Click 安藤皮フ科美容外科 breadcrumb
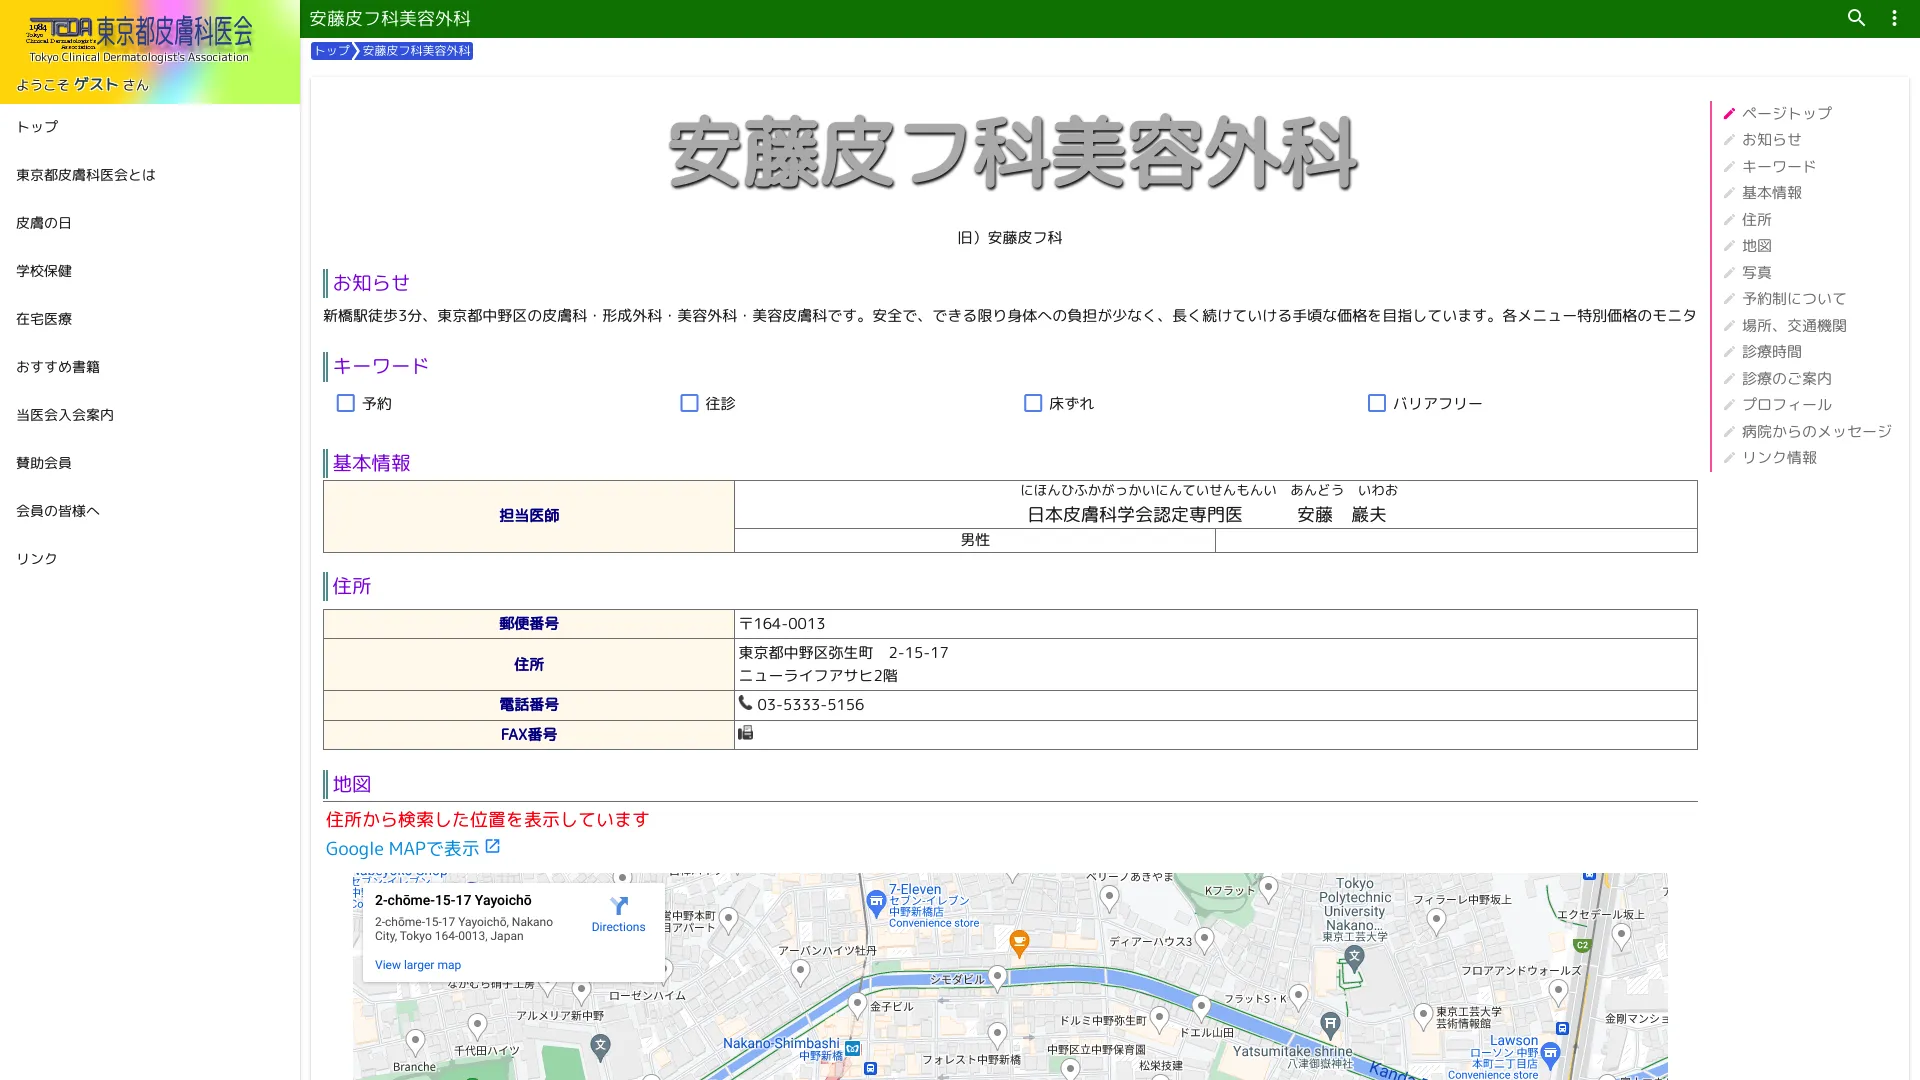 point(416,51)
